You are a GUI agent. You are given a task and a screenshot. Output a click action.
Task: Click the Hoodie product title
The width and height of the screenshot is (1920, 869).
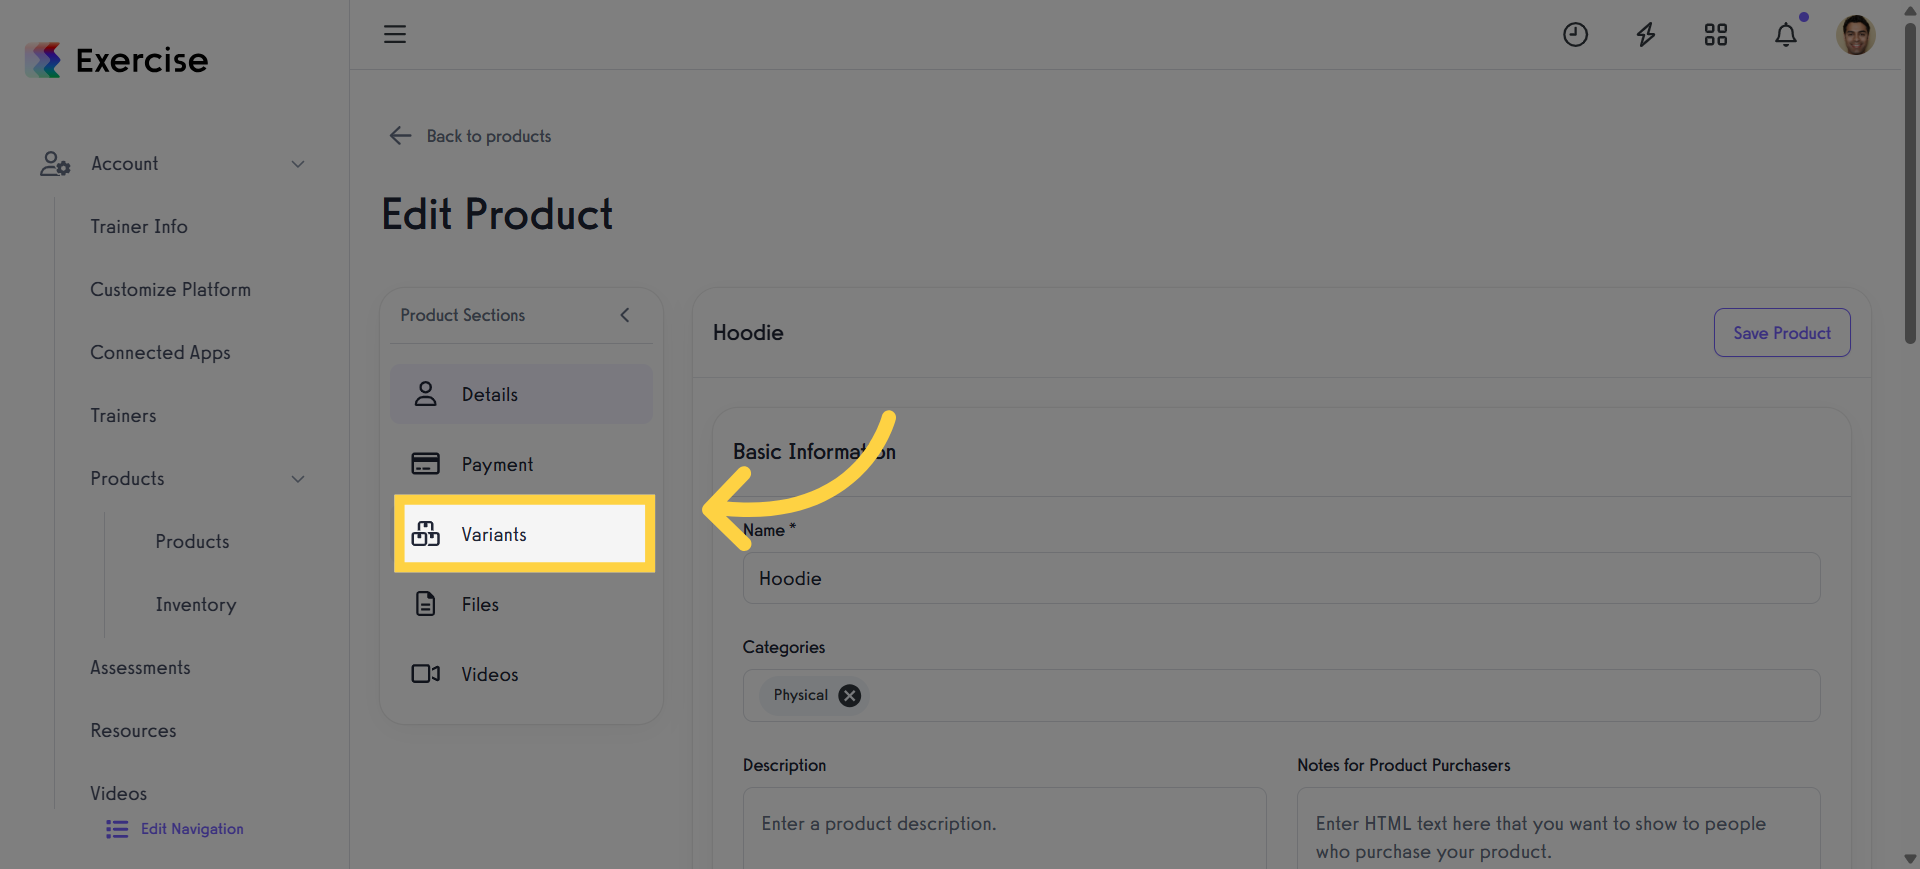point(748,333)
